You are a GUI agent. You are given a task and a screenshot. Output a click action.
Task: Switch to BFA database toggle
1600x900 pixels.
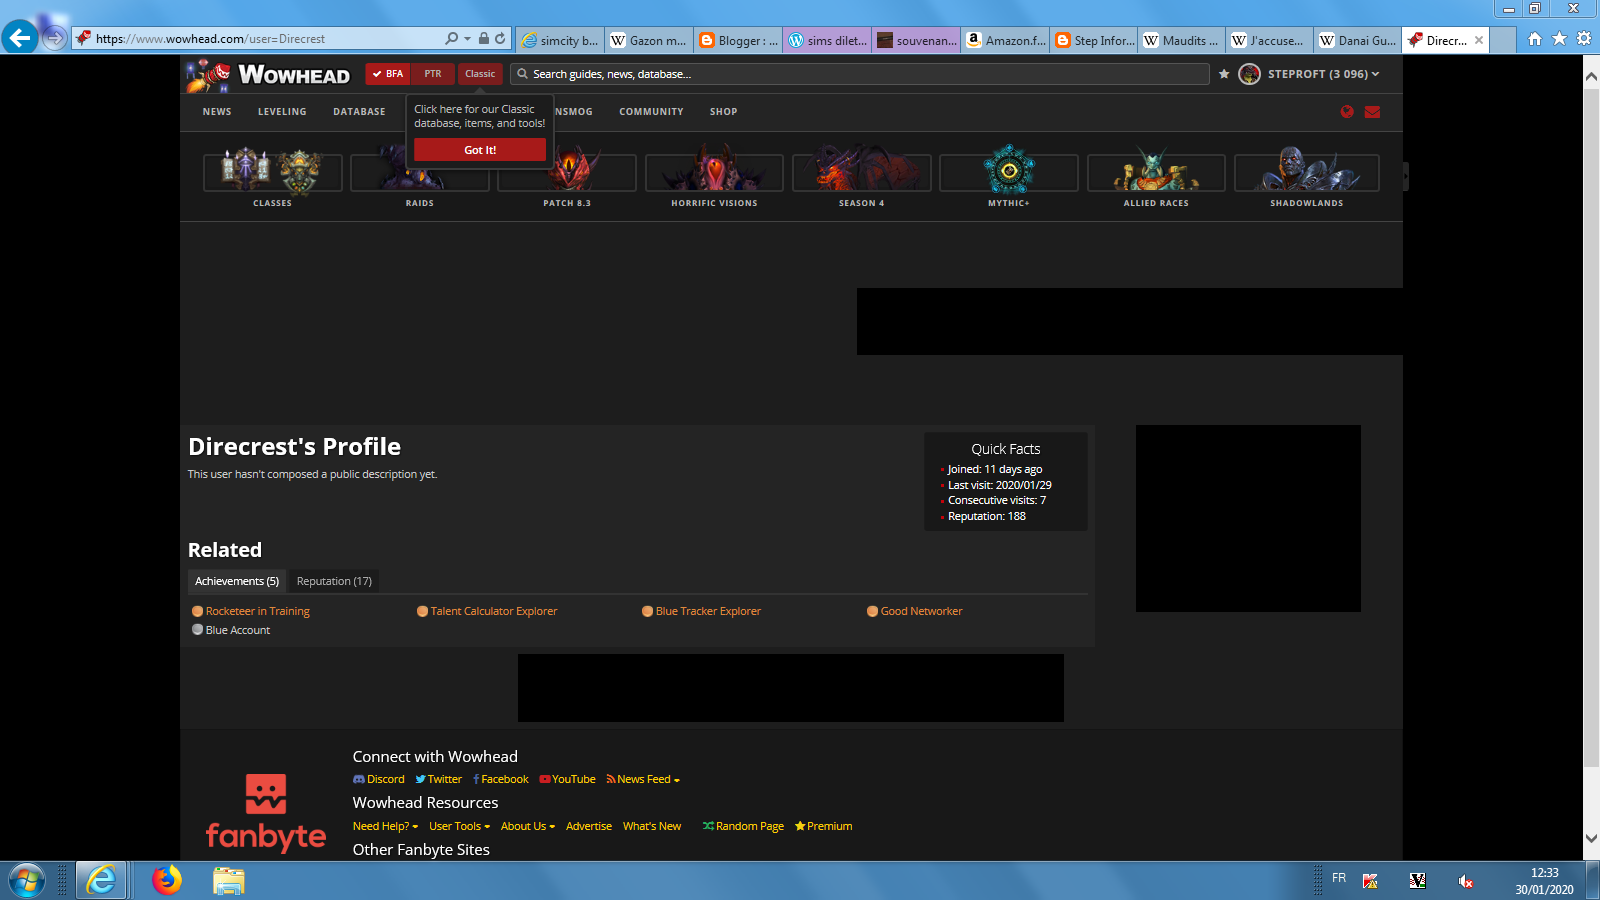coord(388,74)
